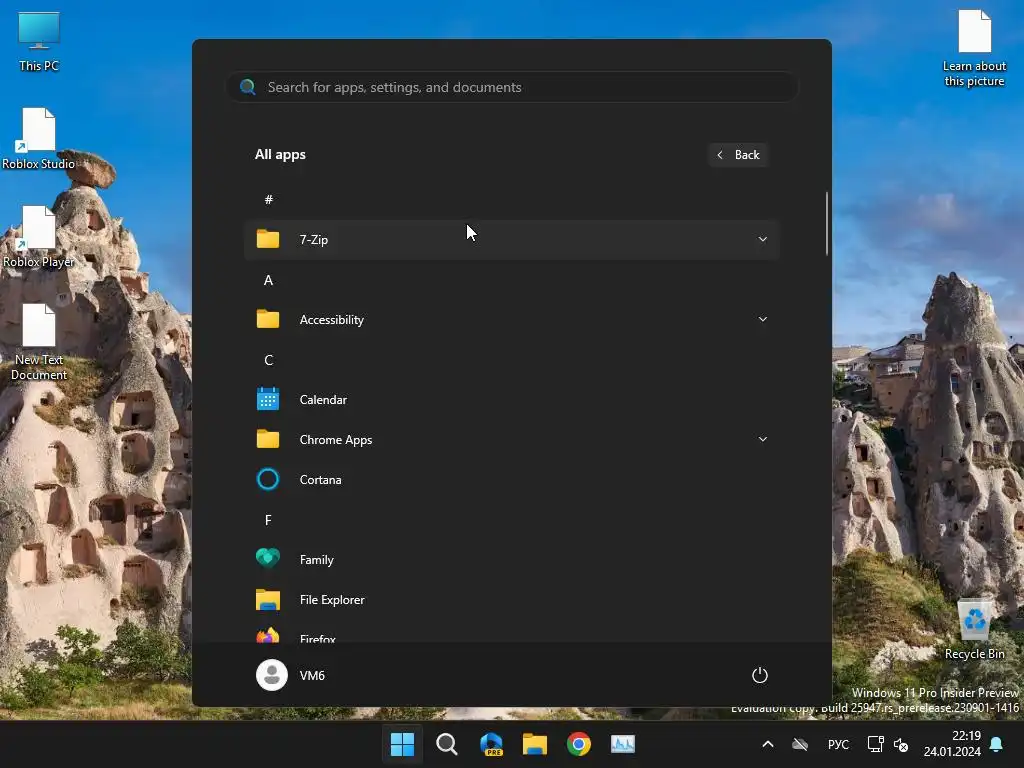Open the Chrome Apps folder icon
Viewport: 1024px width, 768px height.
[x=268, y=439]
